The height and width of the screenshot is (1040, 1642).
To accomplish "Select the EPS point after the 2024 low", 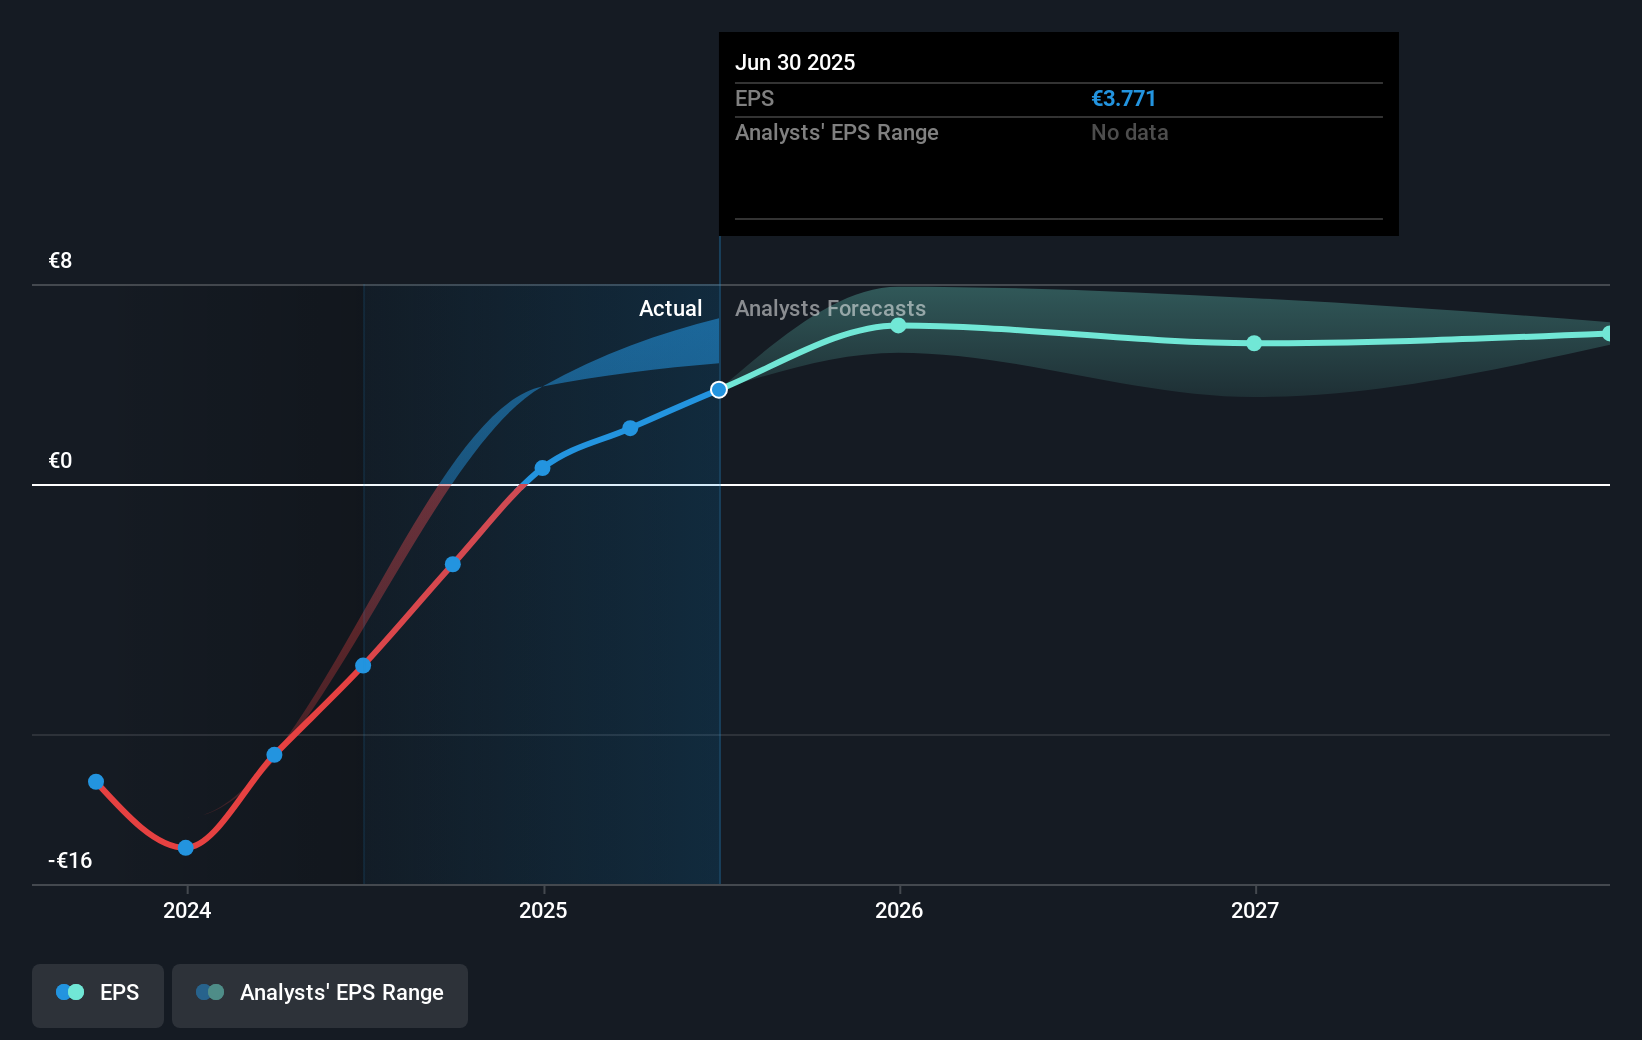I will click(274, 755).
